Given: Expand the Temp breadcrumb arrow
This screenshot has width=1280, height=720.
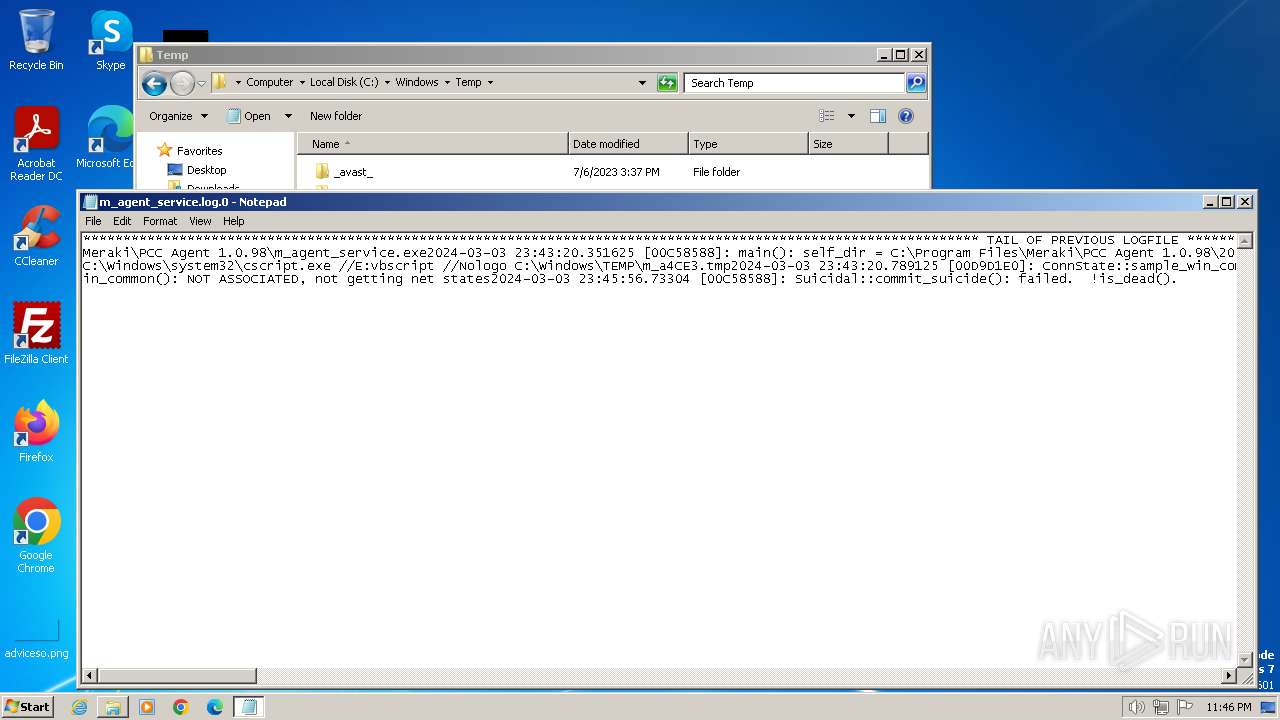Looking at the screenshot, I should pos(490,83).
